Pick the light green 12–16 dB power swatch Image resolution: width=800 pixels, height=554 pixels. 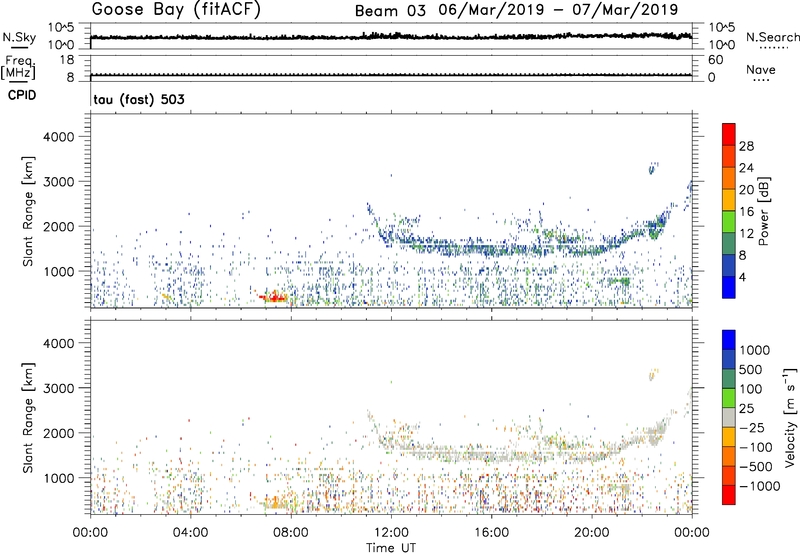tap(729, 222)
